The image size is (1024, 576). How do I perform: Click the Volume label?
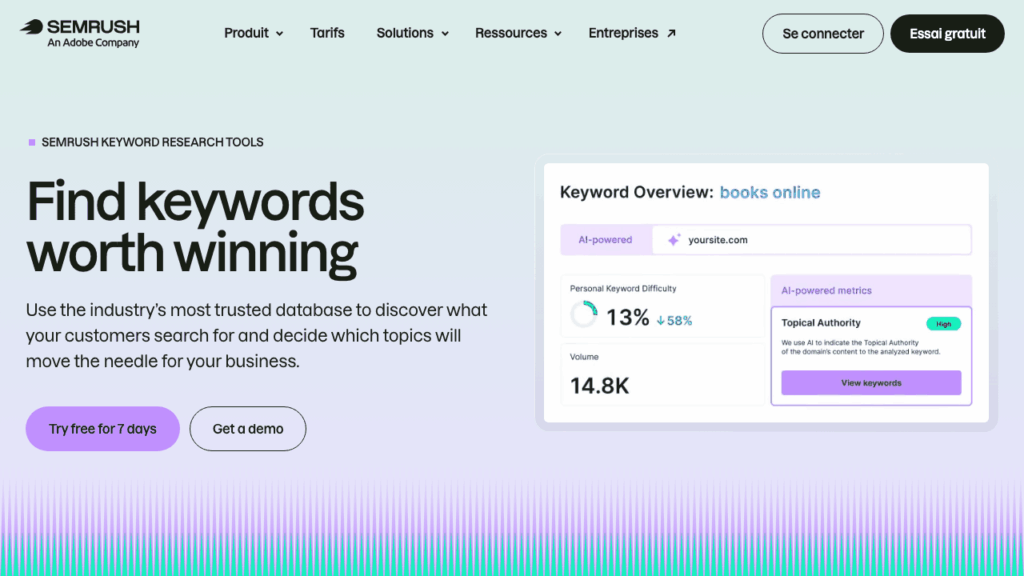pos(584,357)
